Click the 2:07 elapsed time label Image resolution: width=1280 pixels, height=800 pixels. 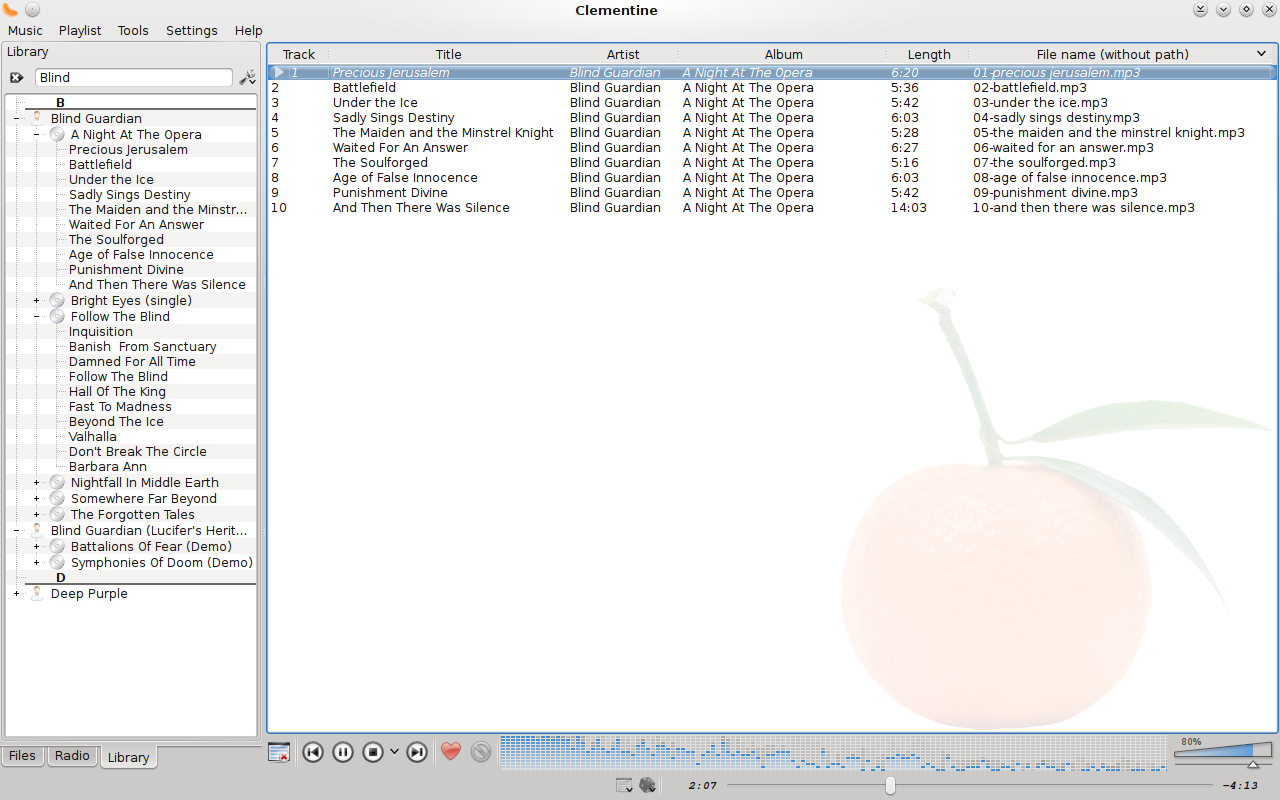point(703,785)
